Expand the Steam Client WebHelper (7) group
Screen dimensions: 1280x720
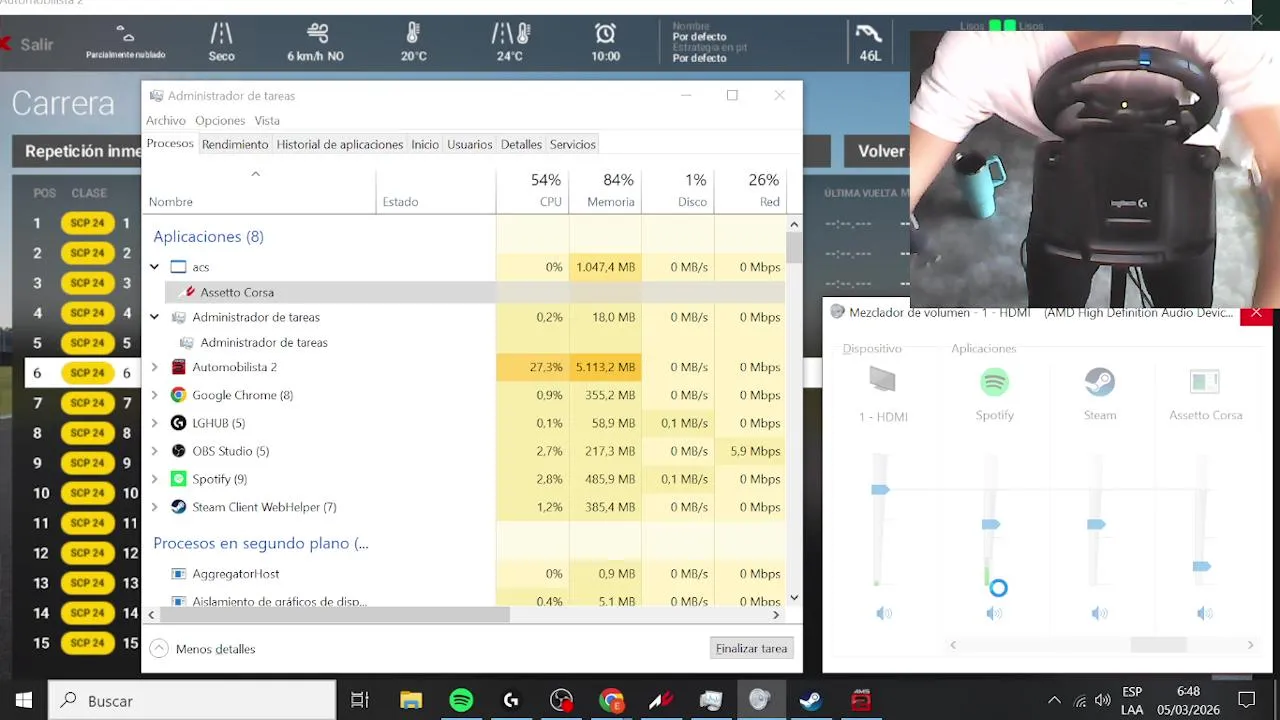click(154, 507)
